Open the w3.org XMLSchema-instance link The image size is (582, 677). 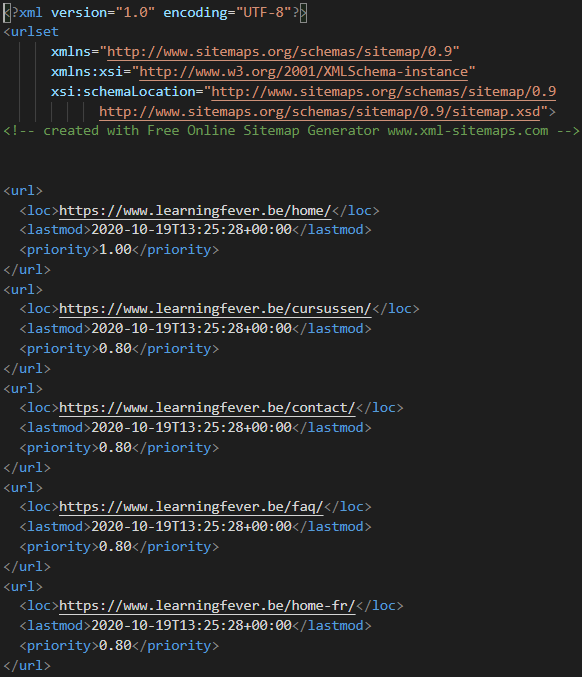click(x=304, y=72)
